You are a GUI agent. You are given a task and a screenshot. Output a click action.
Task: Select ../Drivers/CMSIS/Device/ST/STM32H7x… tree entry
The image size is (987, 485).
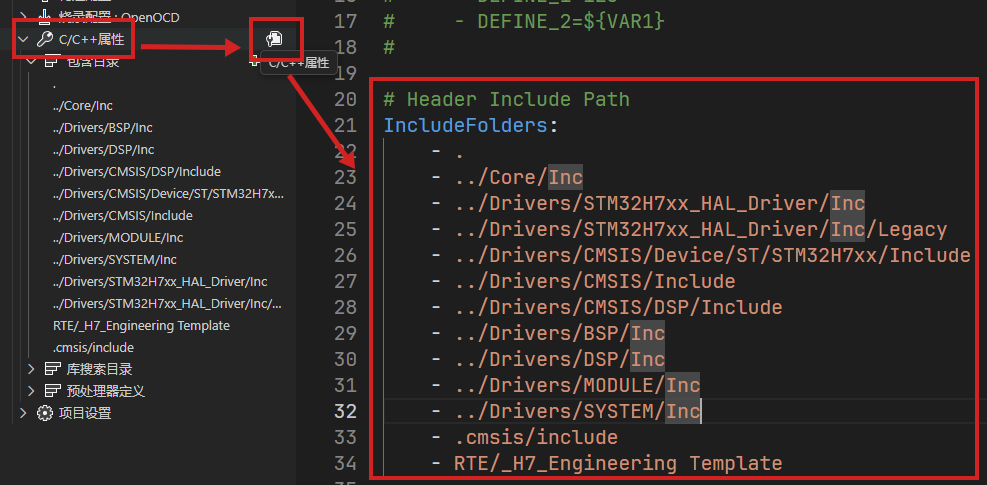tap(168, 193)
